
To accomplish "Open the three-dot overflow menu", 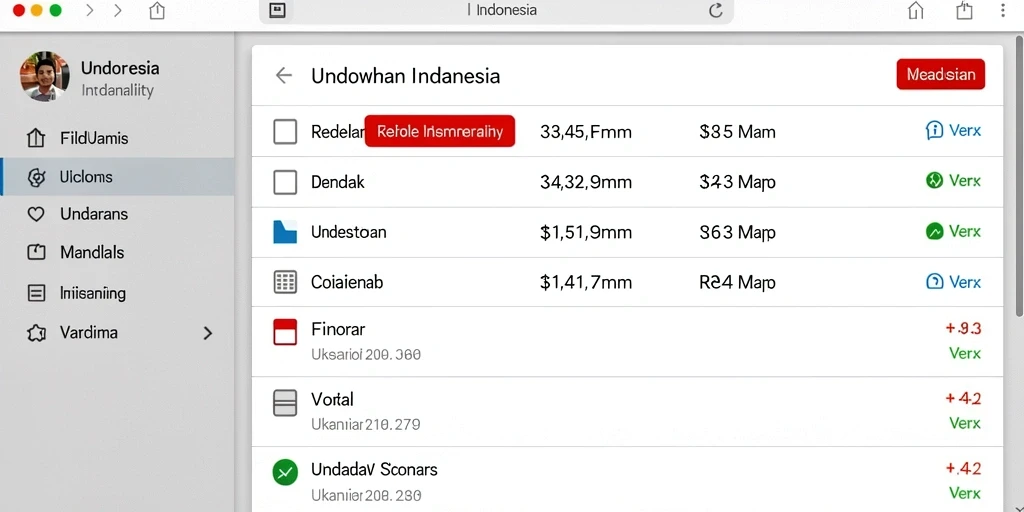I will click(1003, 10).
